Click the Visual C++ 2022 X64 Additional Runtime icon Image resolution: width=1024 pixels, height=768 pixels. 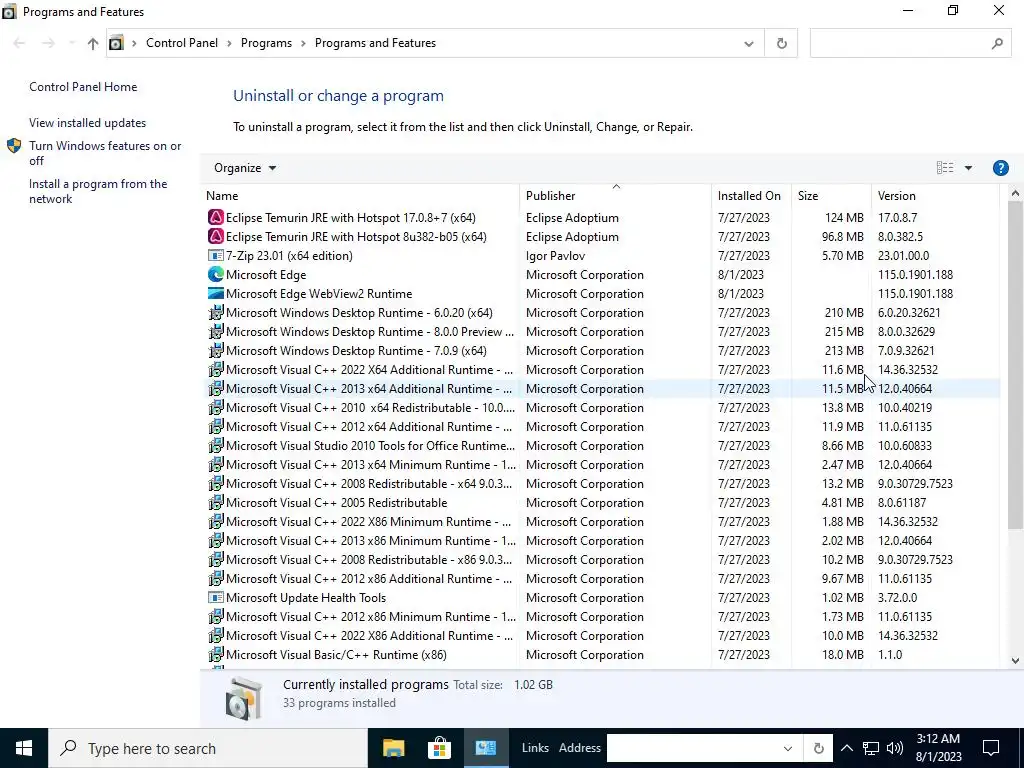(x=216, y=369)
